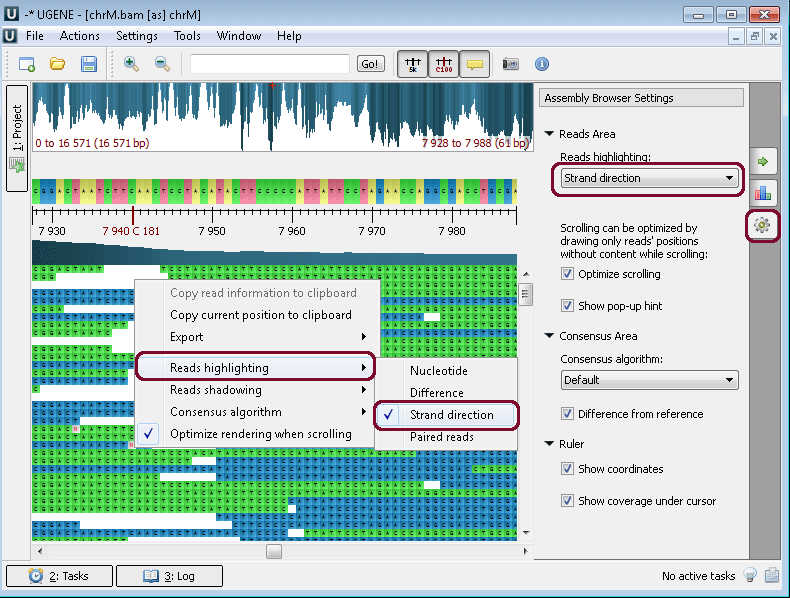
Task: Click the Go! button
Action: [x=370, y=64]
